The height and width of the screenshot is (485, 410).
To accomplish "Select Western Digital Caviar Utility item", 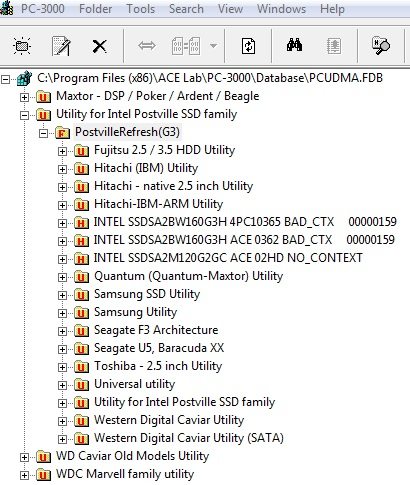I will tap(169, 420).
